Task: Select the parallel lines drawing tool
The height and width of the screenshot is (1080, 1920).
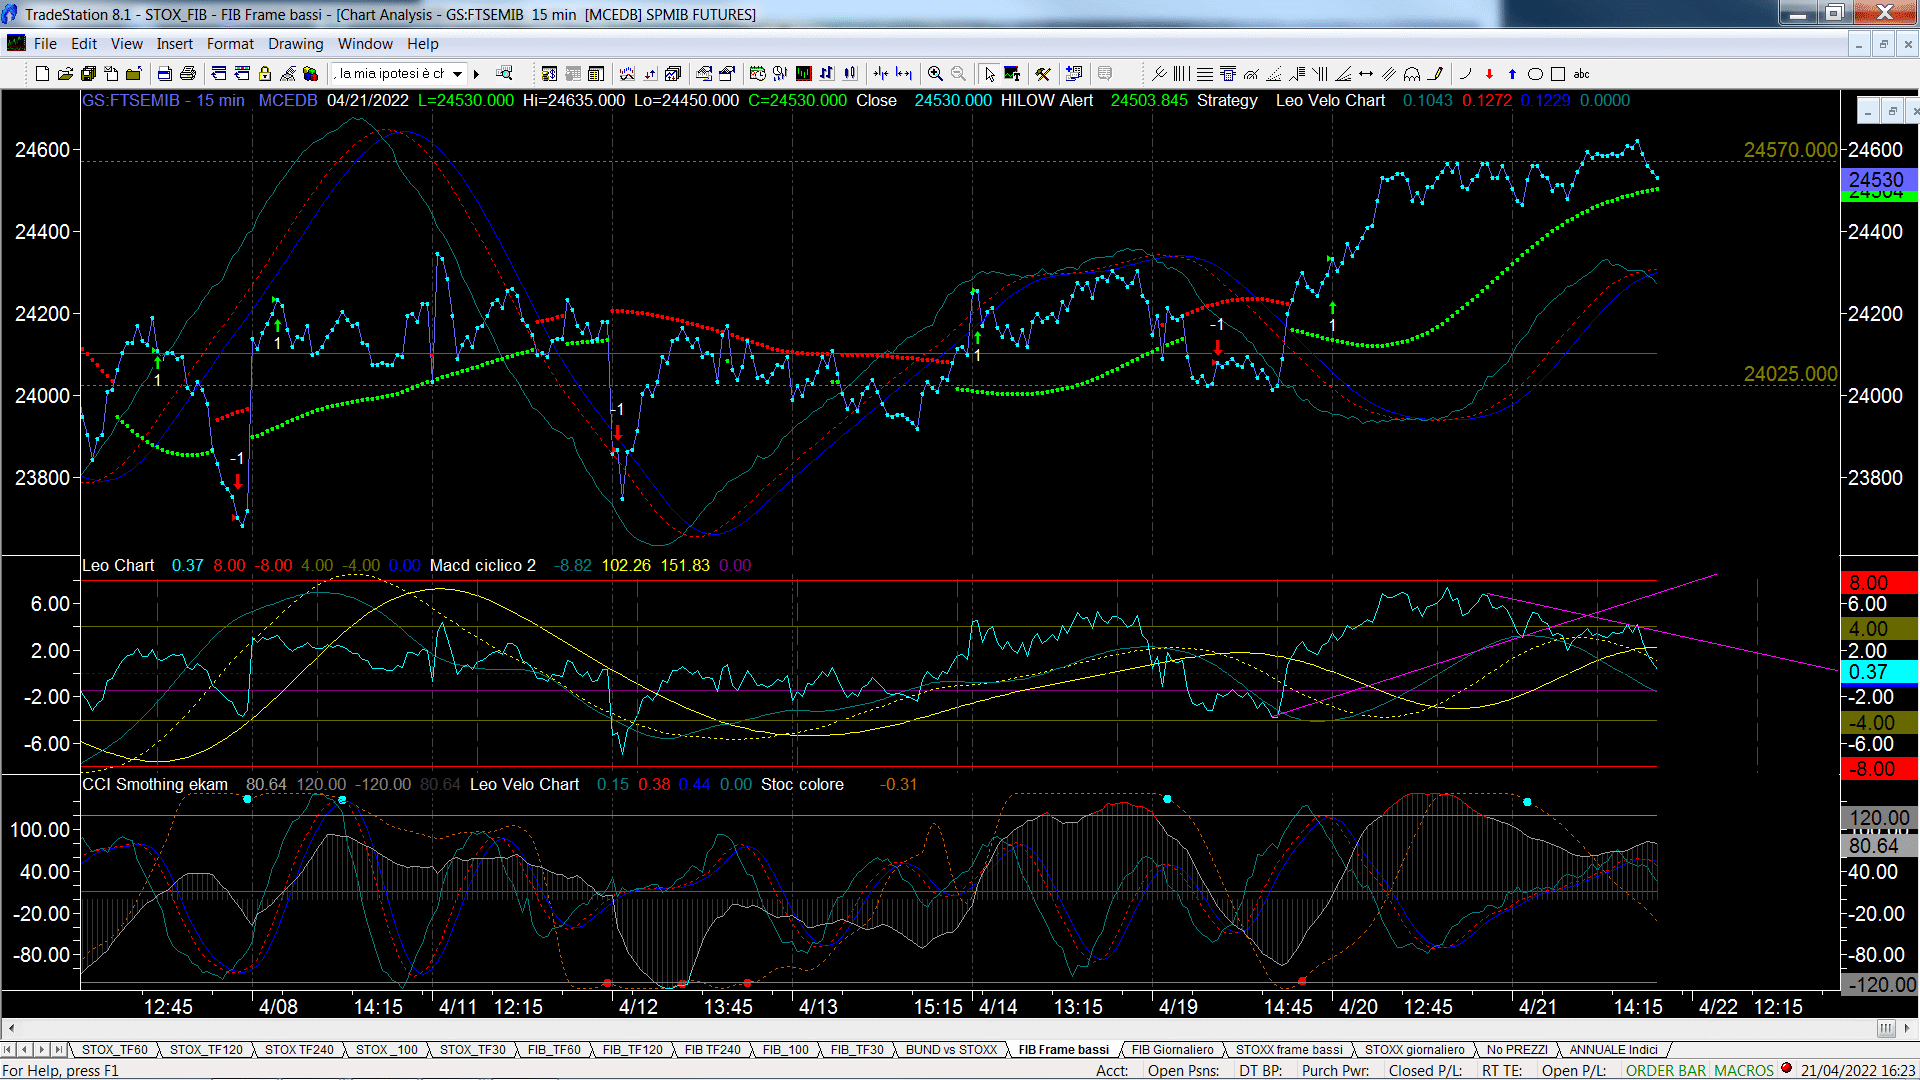Action: [x=1389, y=74]
